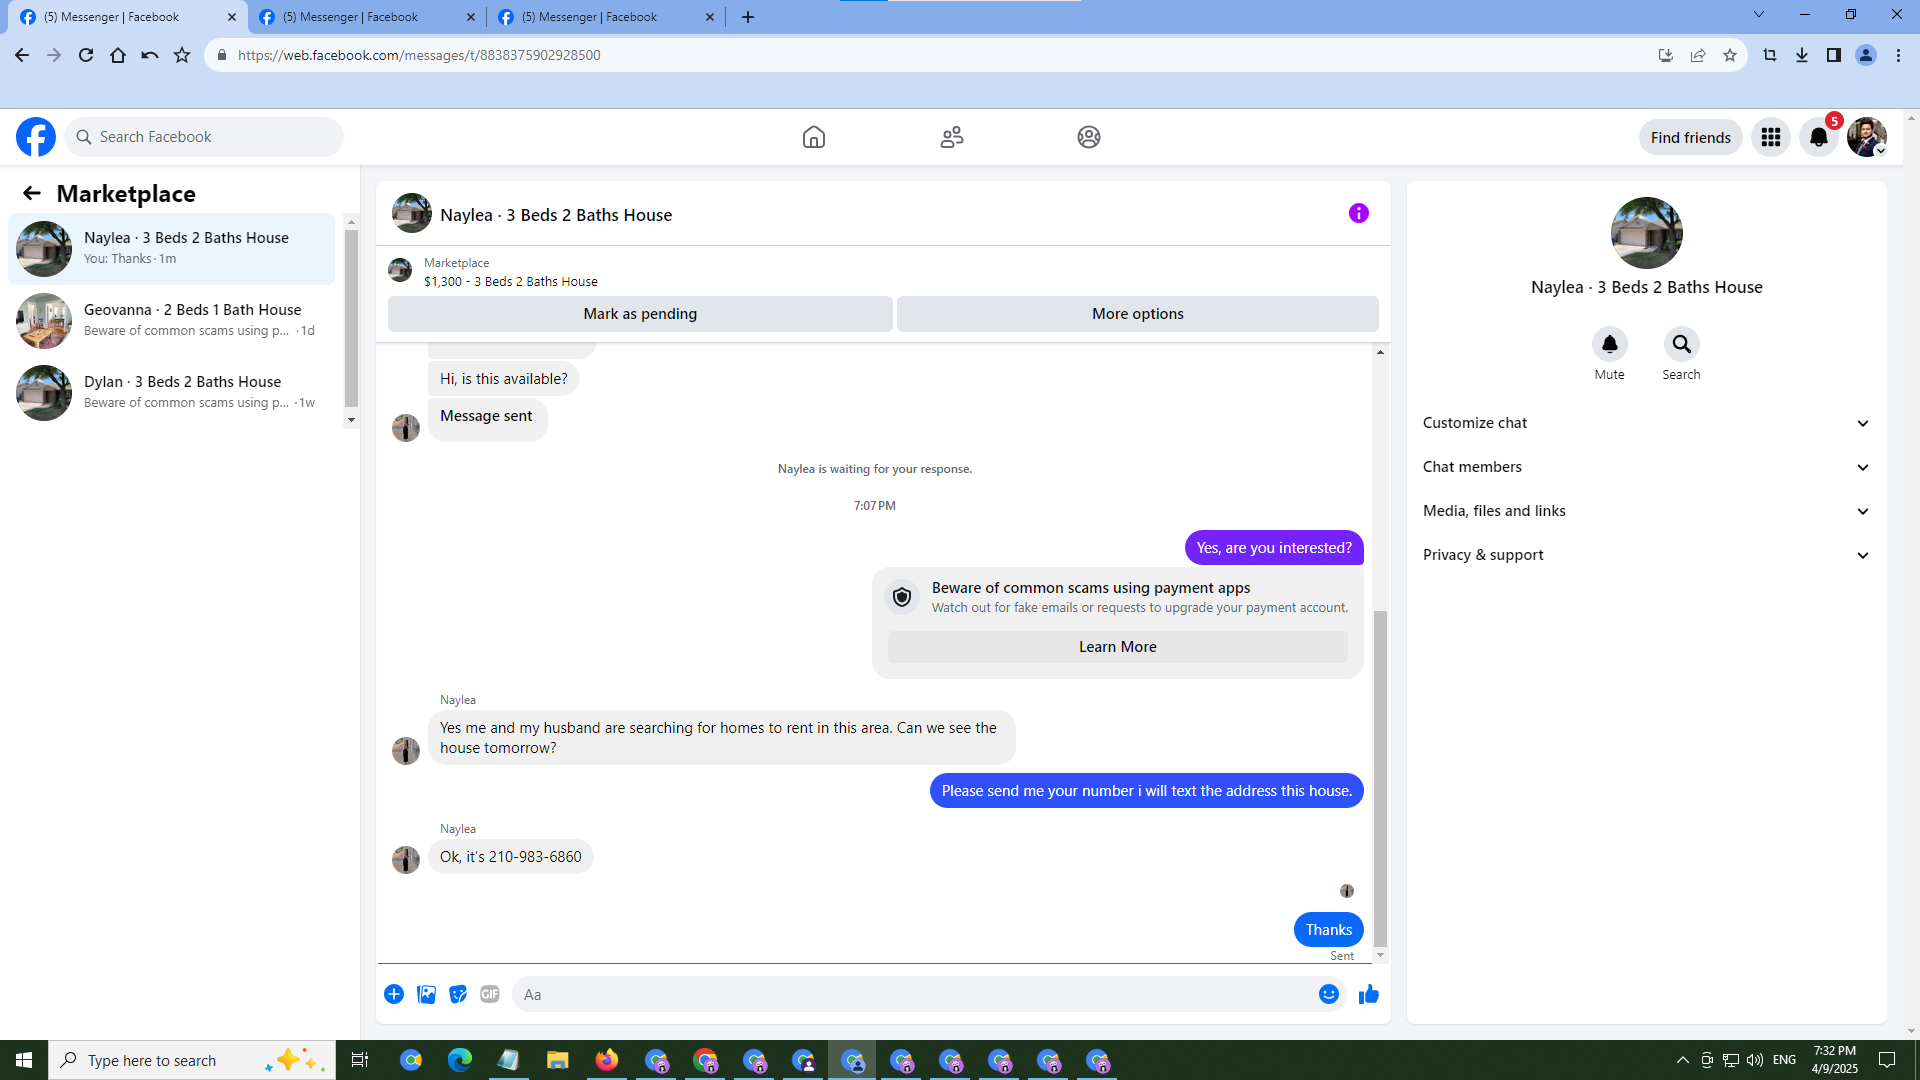Mute the Naylea conversation

click(x=1610, y=344)
